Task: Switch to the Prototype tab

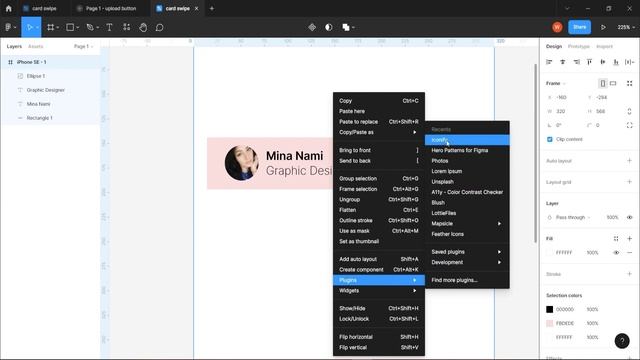Action: tap(578, 47)
